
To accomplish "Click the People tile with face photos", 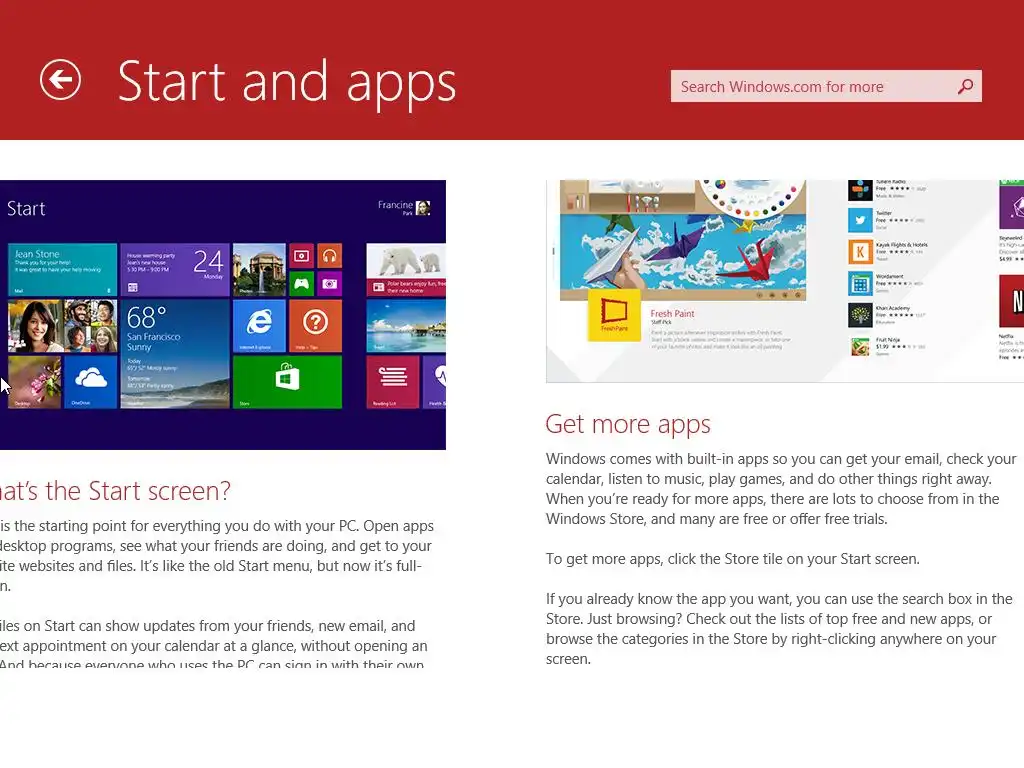I will click(63, 326).
